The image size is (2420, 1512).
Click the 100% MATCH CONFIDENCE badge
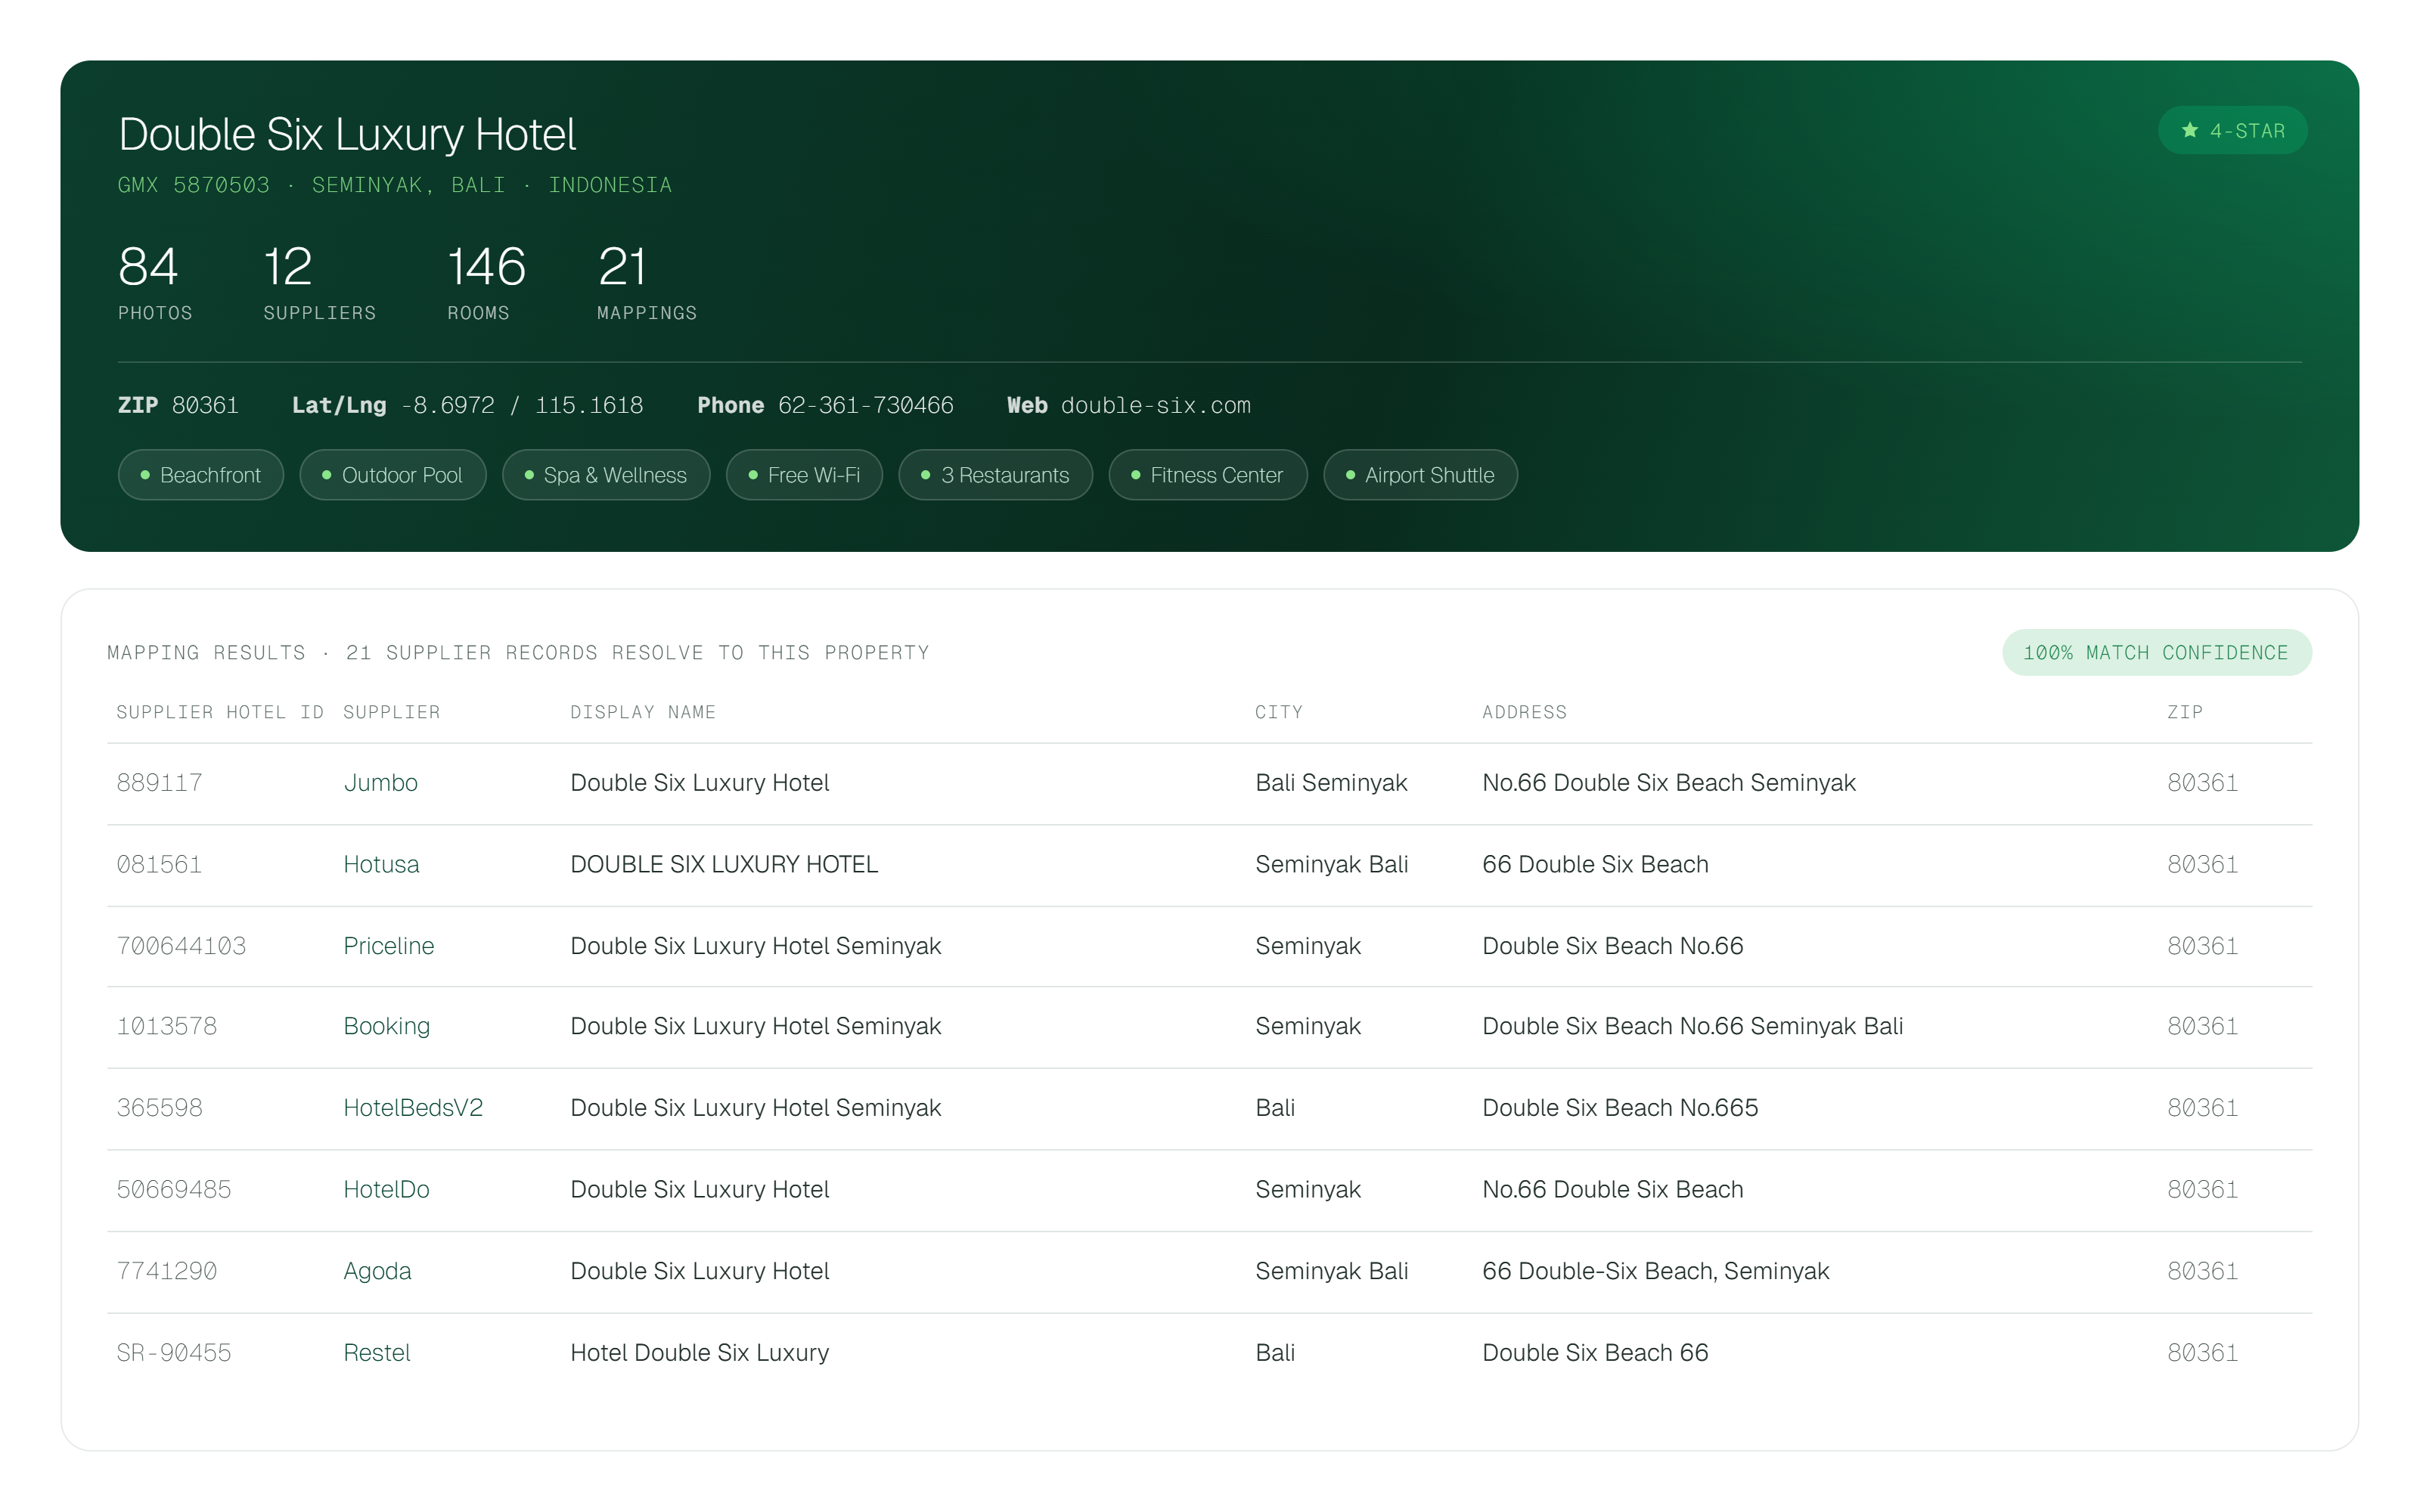[2156, 653]
